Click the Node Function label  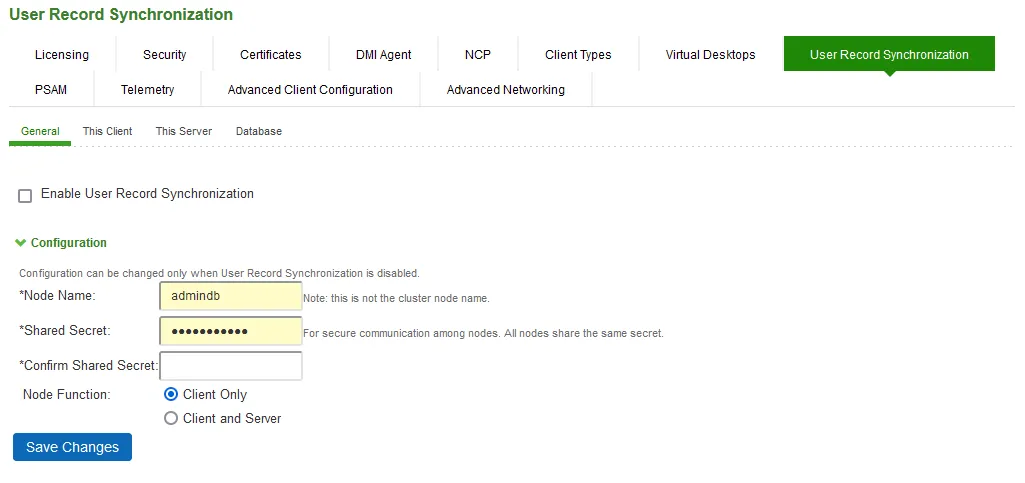pos(67,395)
